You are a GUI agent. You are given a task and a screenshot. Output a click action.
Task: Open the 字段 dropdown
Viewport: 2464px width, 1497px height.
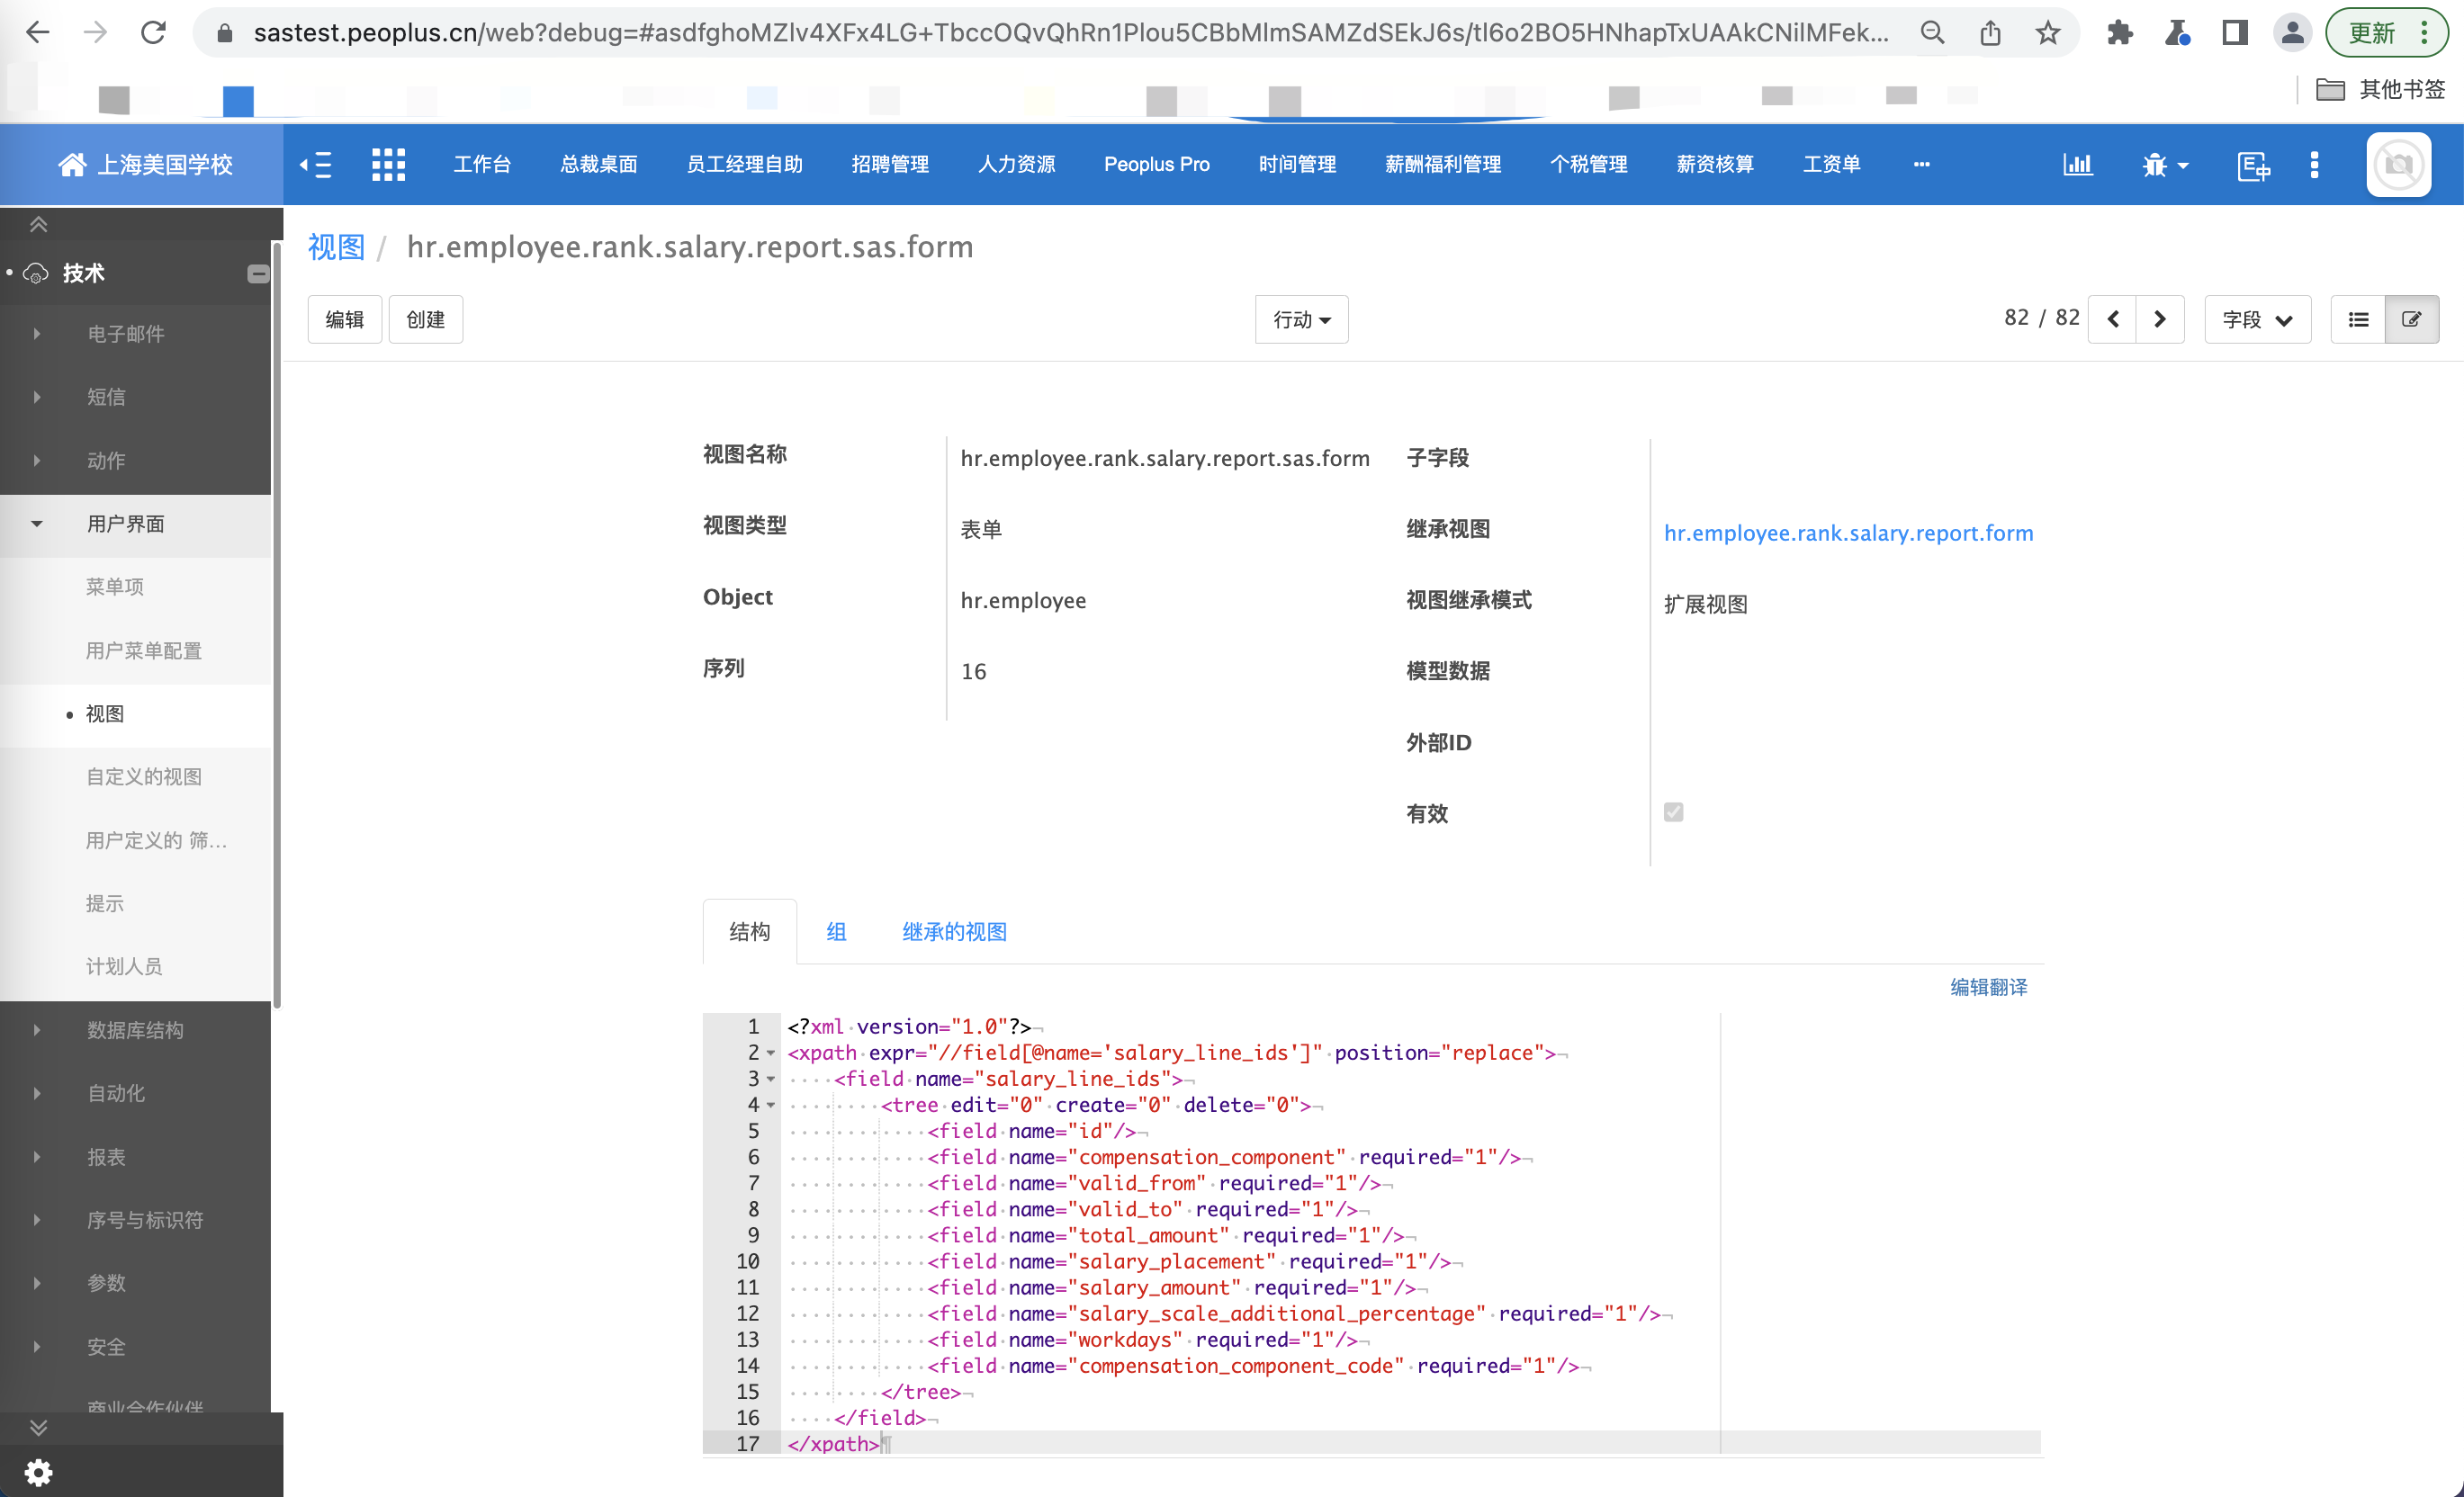2257,319
